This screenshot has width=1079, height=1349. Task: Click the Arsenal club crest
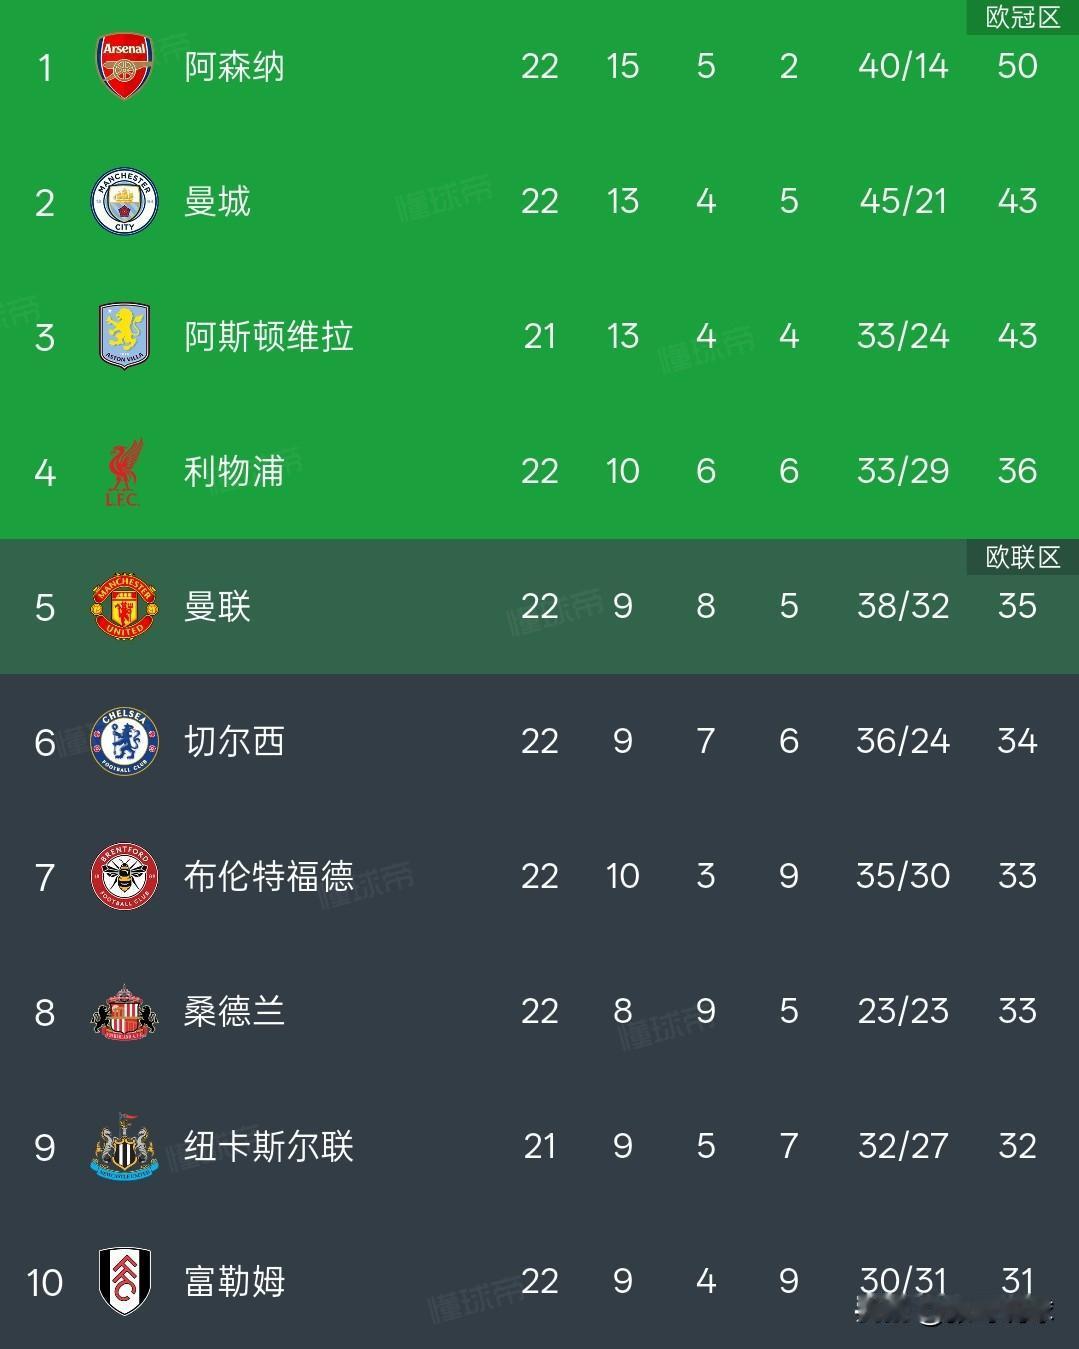click(123, 66)
